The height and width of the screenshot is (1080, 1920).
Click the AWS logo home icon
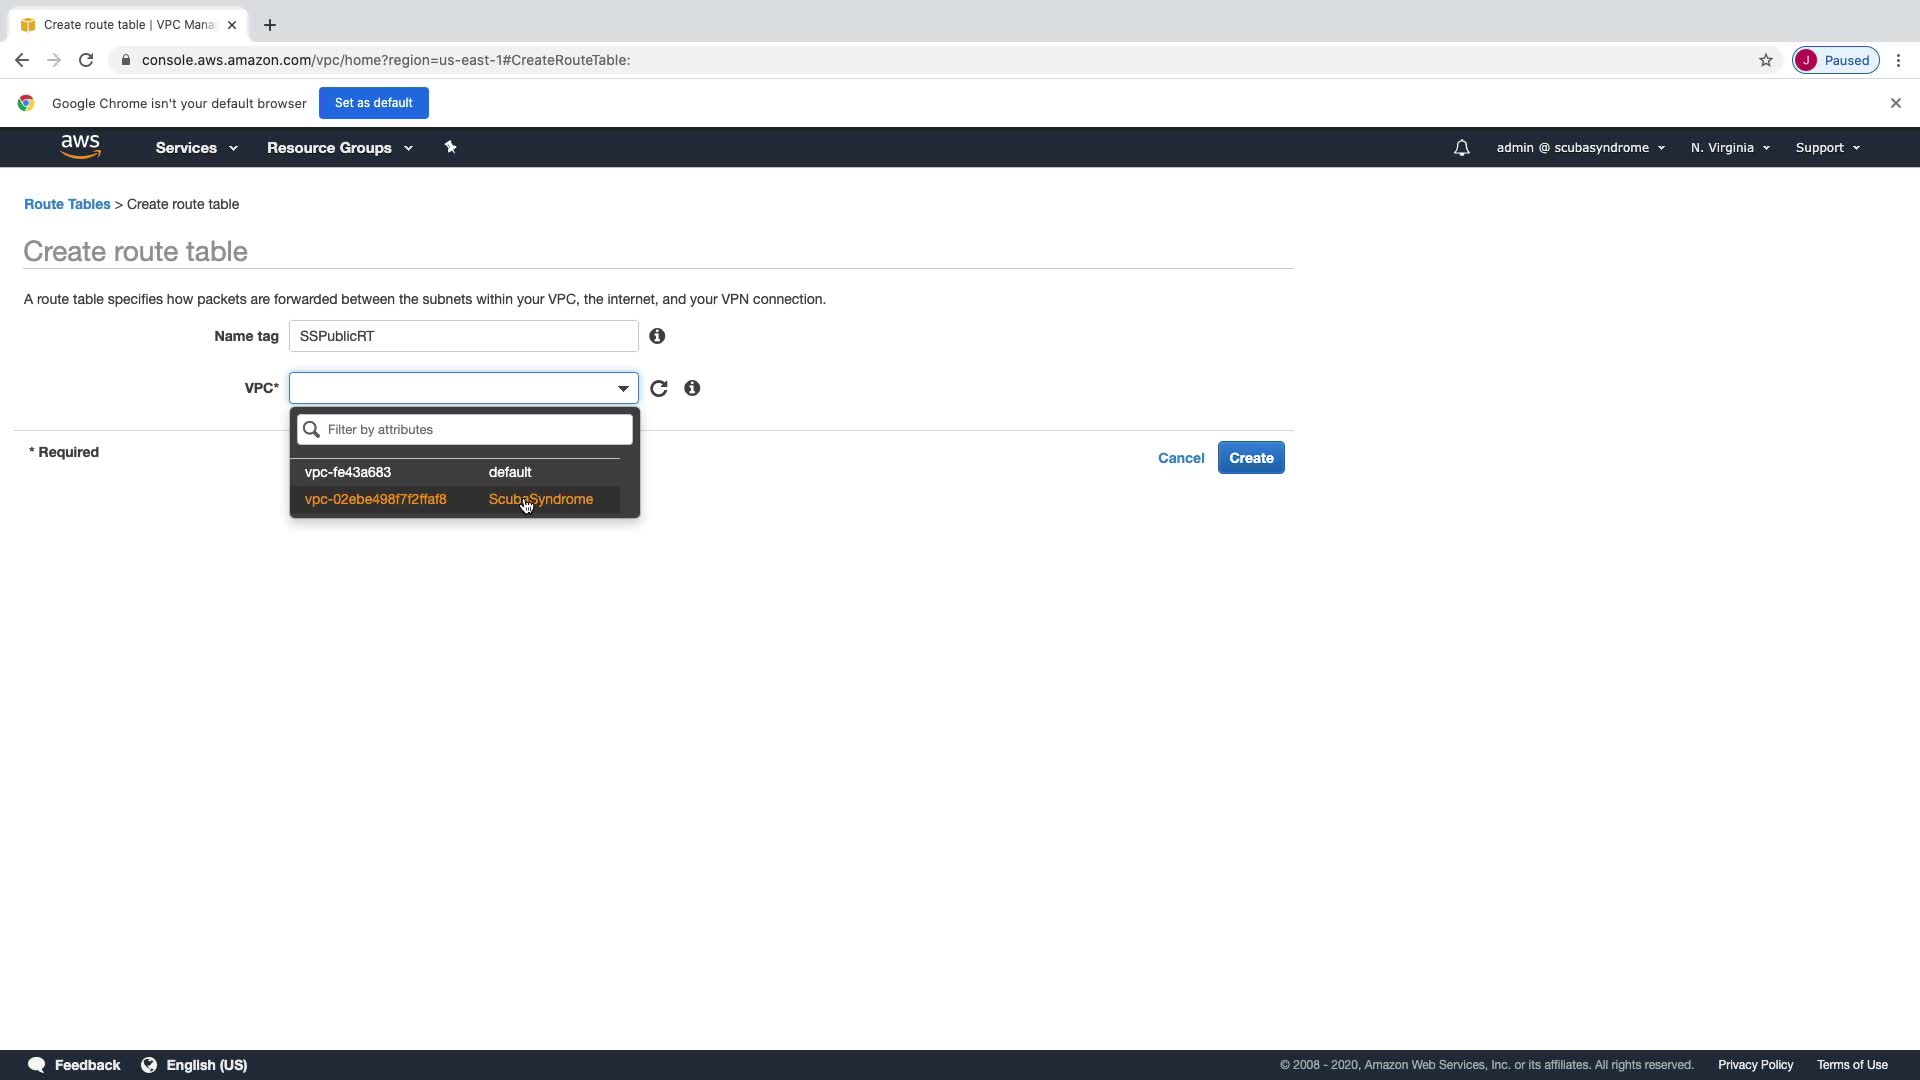coord(80,147)
